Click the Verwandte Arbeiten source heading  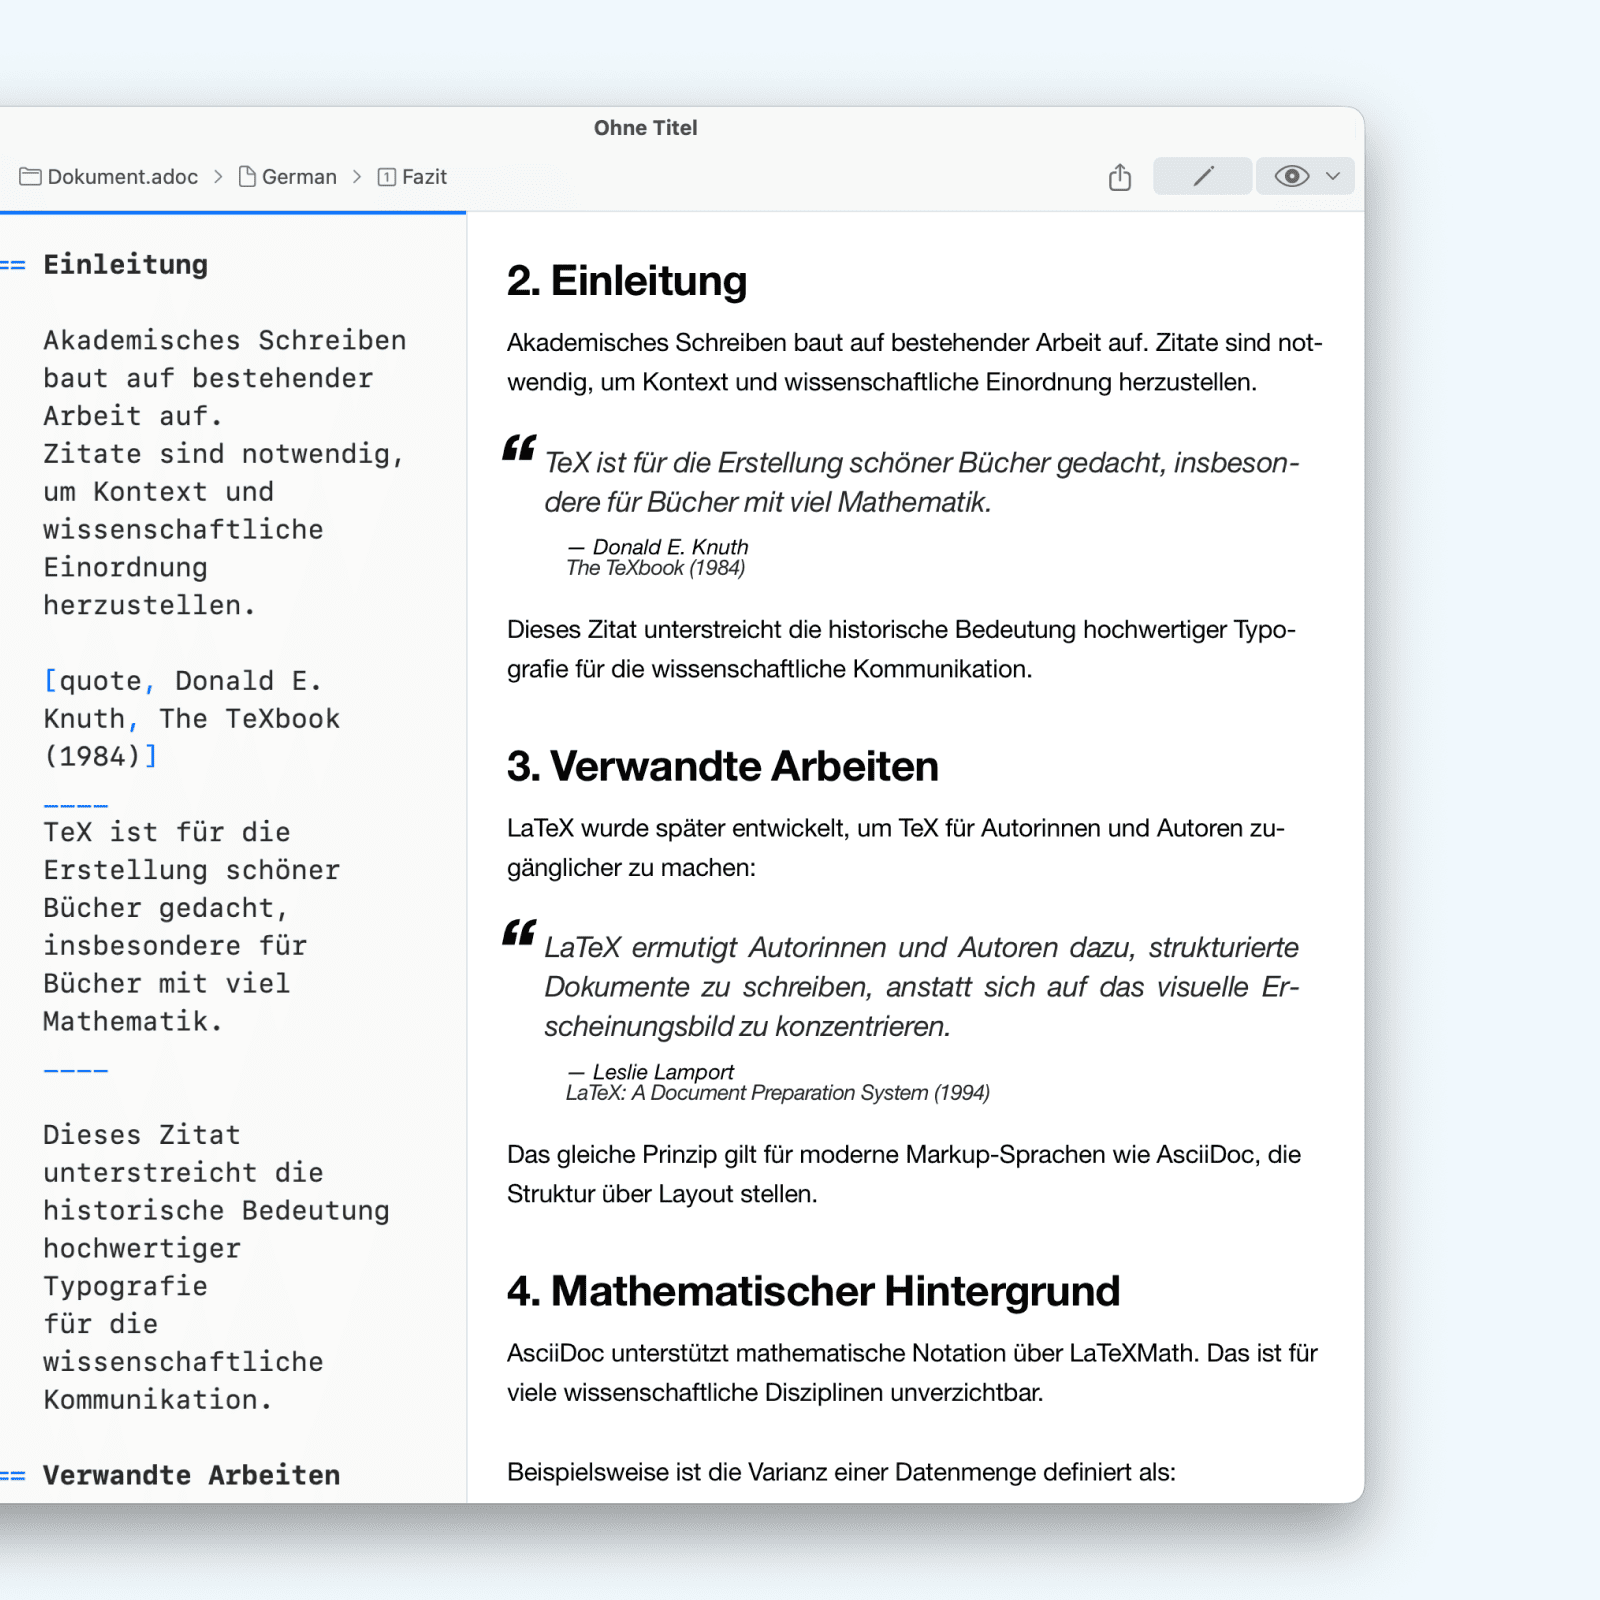click(191, 1475)
